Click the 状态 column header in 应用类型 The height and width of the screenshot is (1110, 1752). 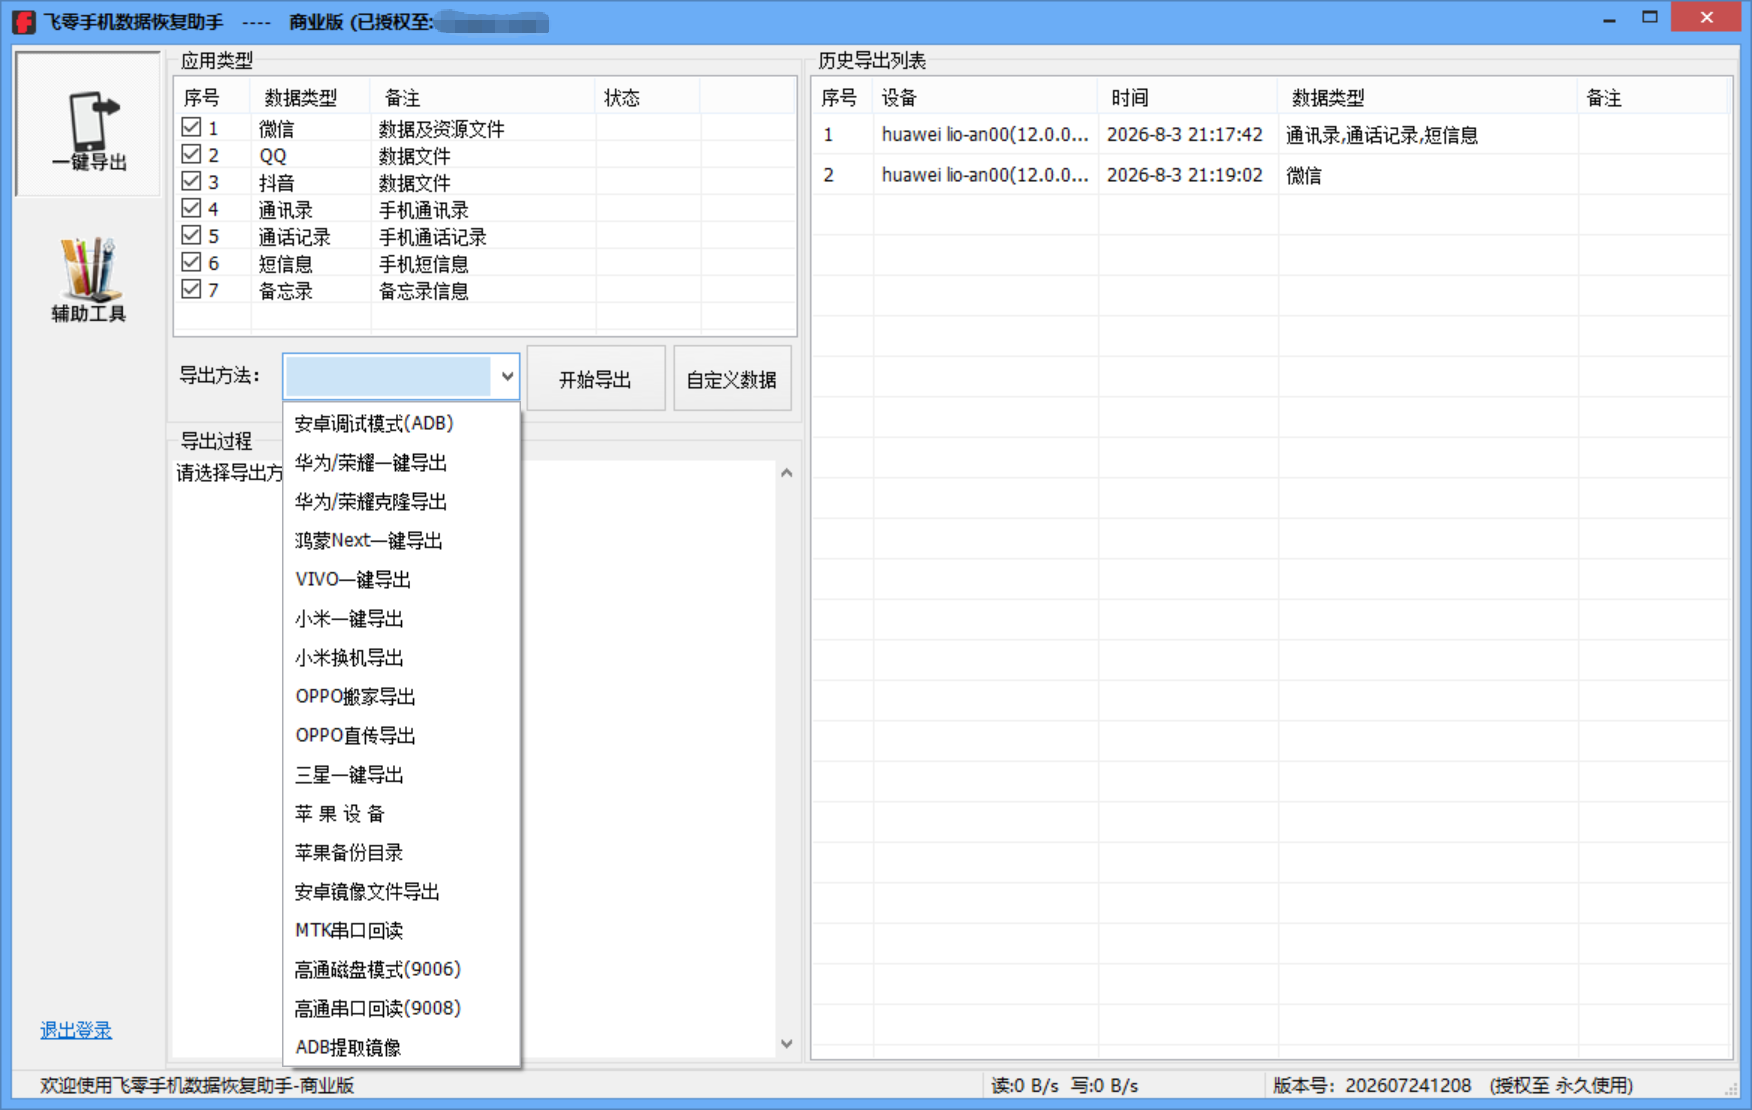click(x=647, y=97)
